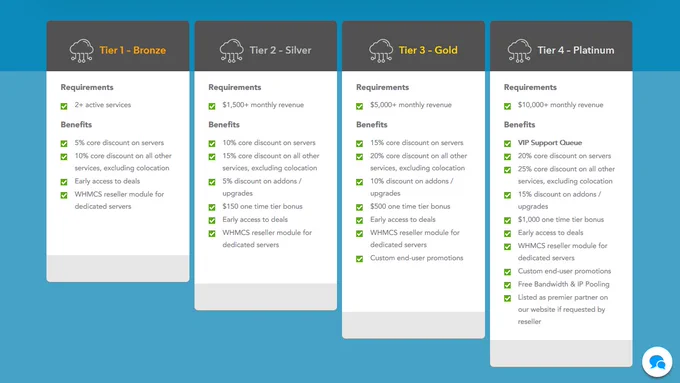Click 'WHMCS reseller module' text in the Platinum card
Screen dimensions: 680x383
(562, 252)
